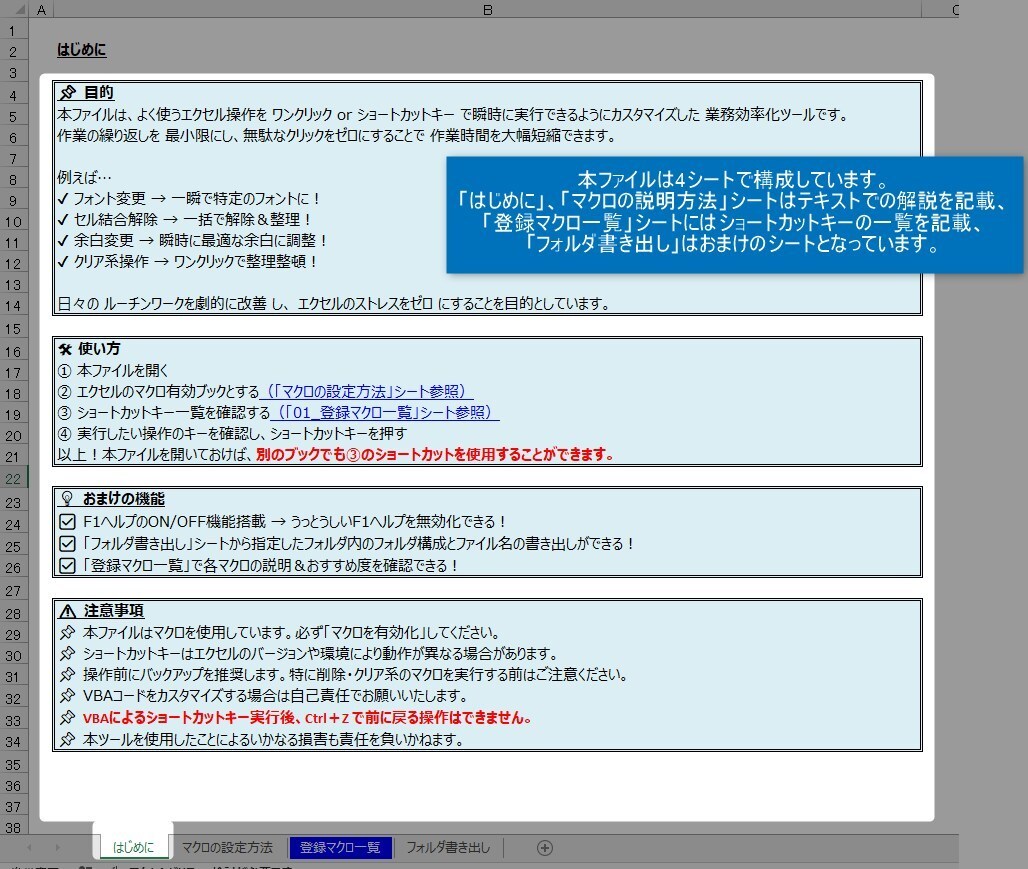1028x869 pixels.
Task: Select column A header
Action: coord(41,10)
